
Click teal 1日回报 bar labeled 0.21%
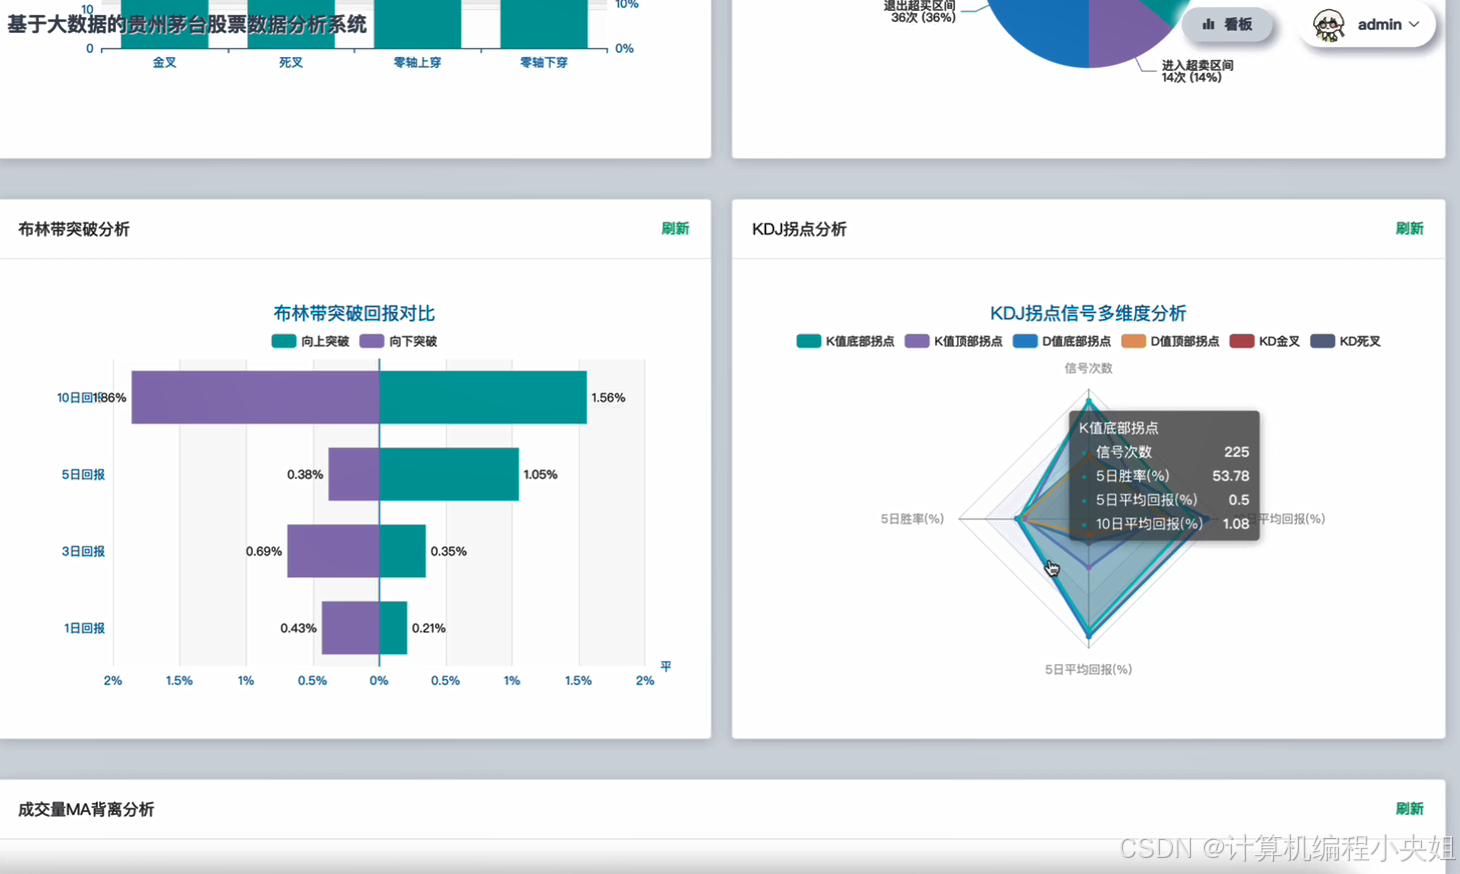393,628
